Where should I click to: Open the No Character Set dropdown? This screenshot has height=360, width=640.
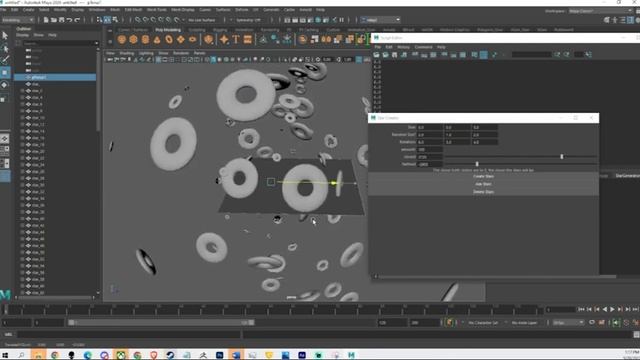click(484, 322)
